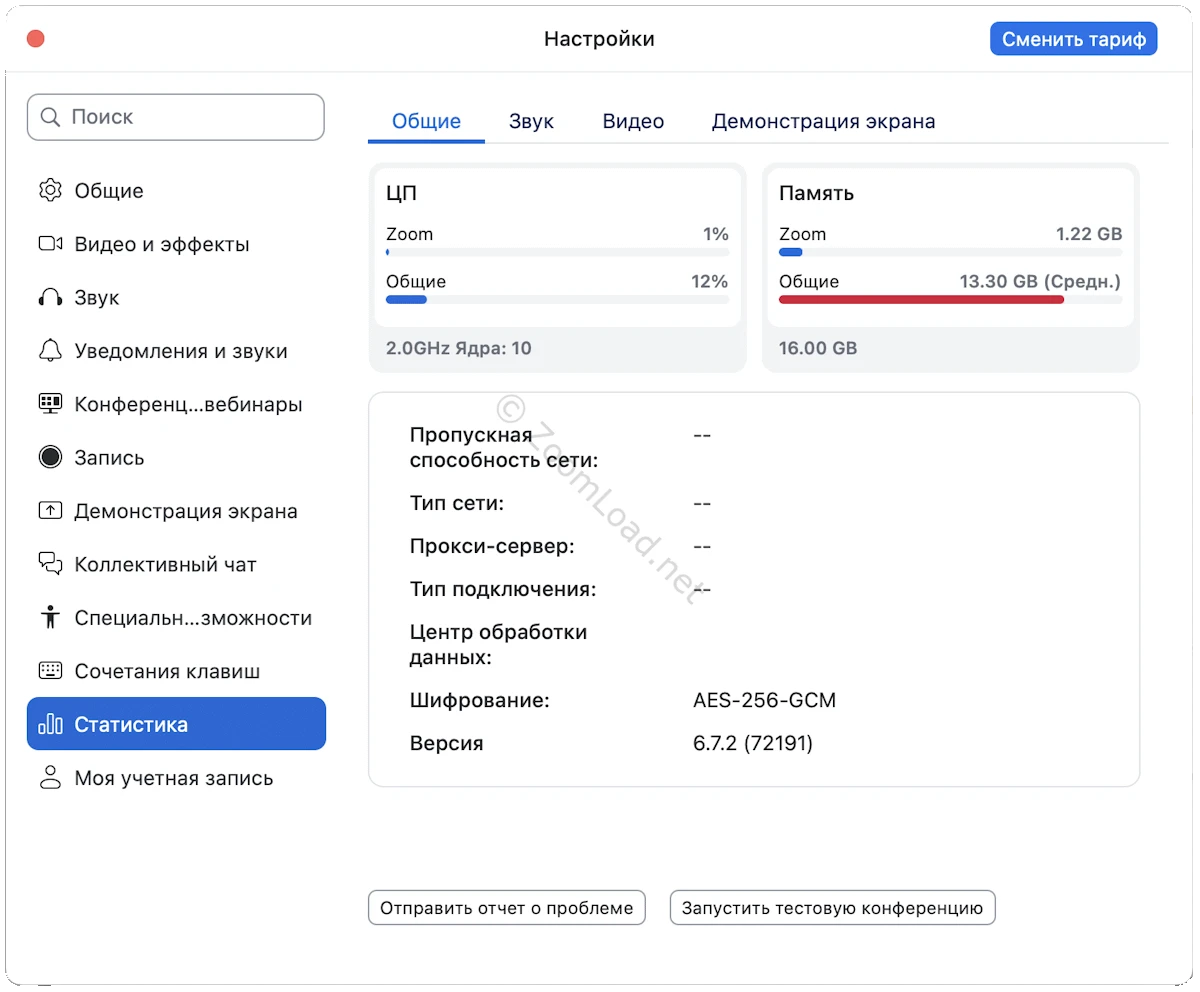The image size is (1200, 992).
Task: Click the accessibility person icon
Action: (50, 618)
